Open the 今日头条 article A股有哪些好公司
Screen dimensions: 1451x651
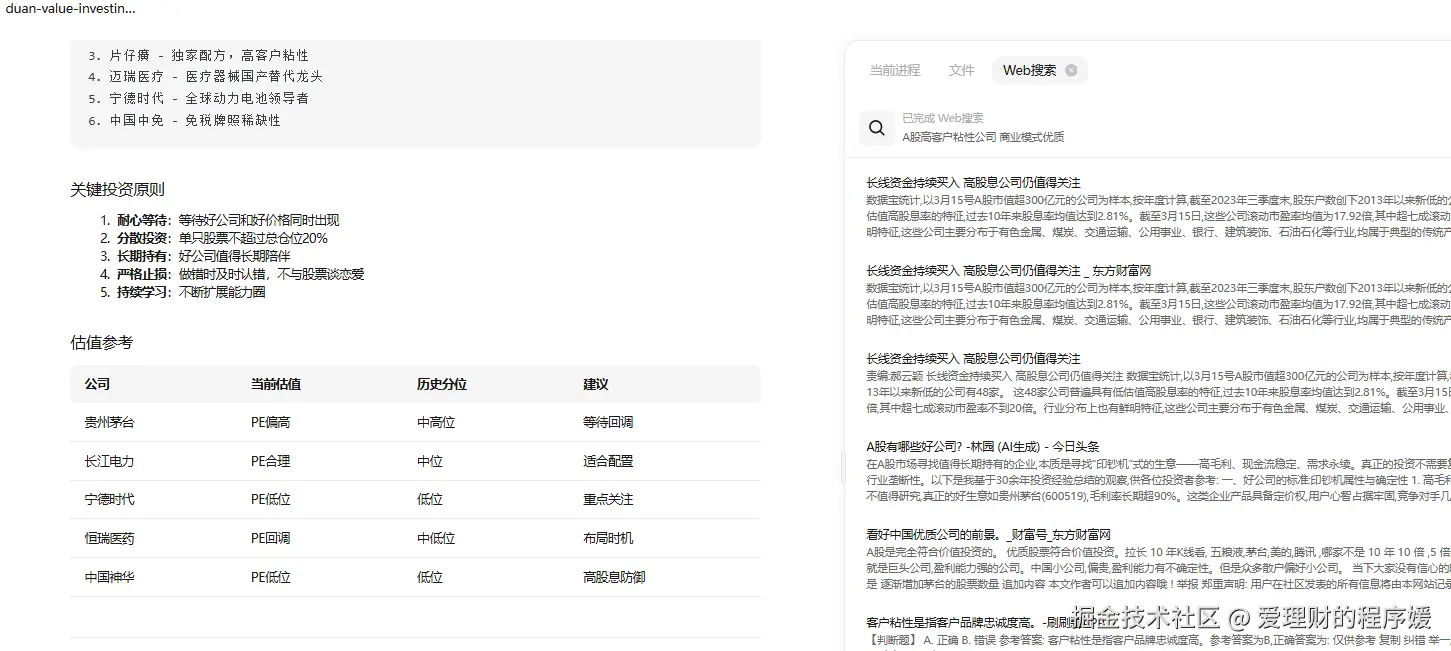tap(986, 444)
